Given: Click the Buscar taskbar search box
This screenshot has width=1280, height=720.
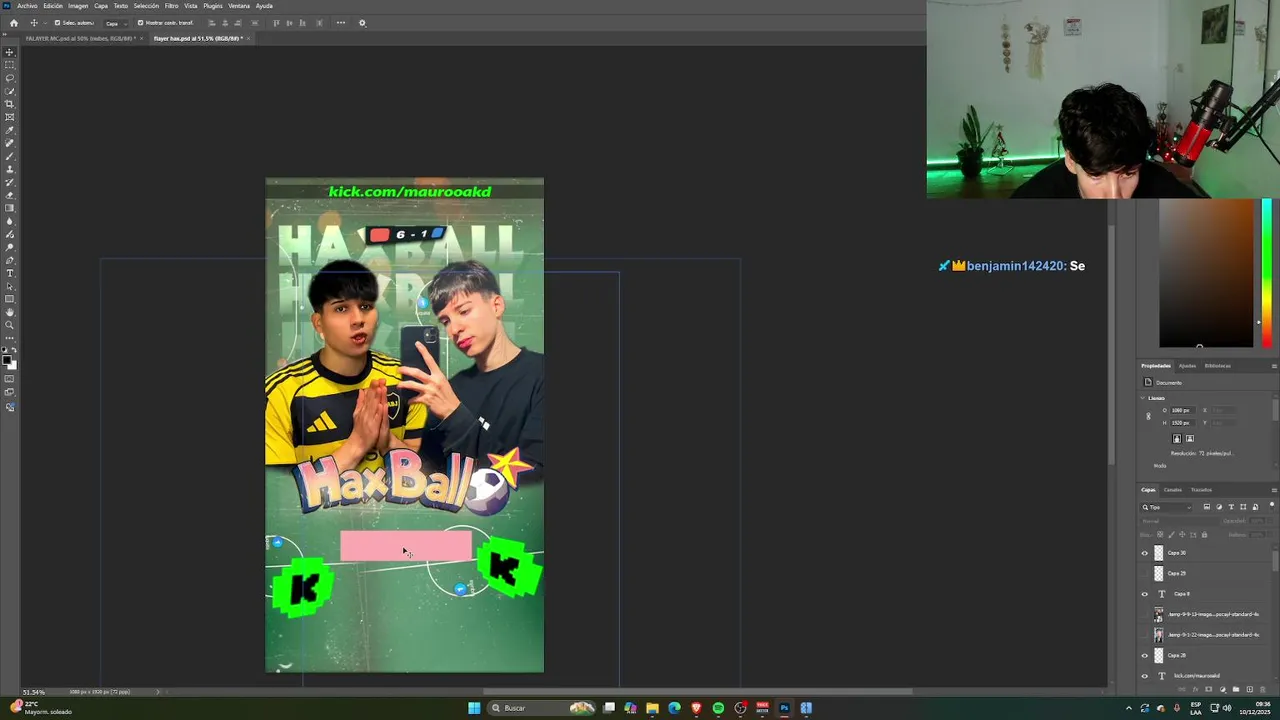Looking at the screenshot, I should pyautogui.click(x=541, y=708).
